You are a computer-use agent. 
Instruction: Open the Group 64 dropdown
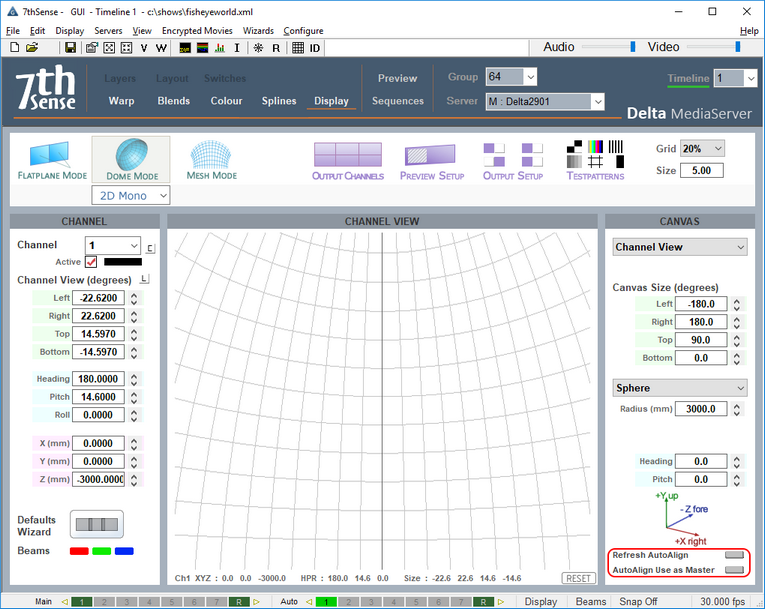click(511, 77)
